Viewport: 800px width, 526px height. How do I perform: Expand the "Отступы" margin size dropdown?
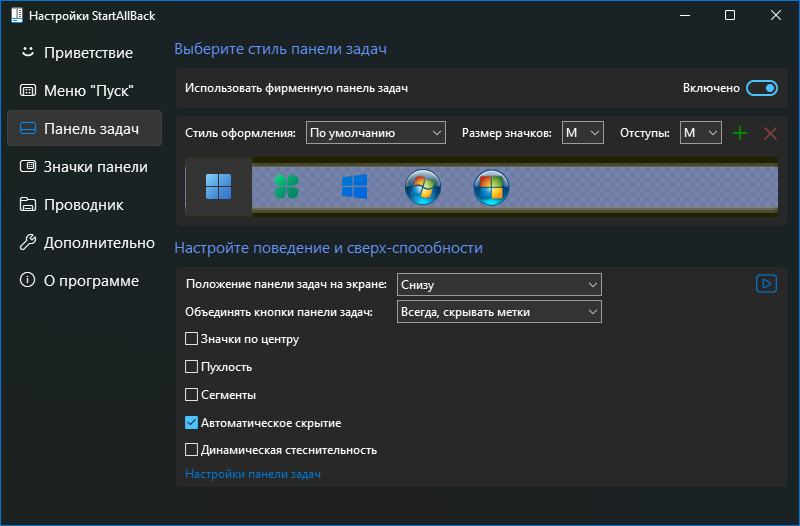coord(700,133)
